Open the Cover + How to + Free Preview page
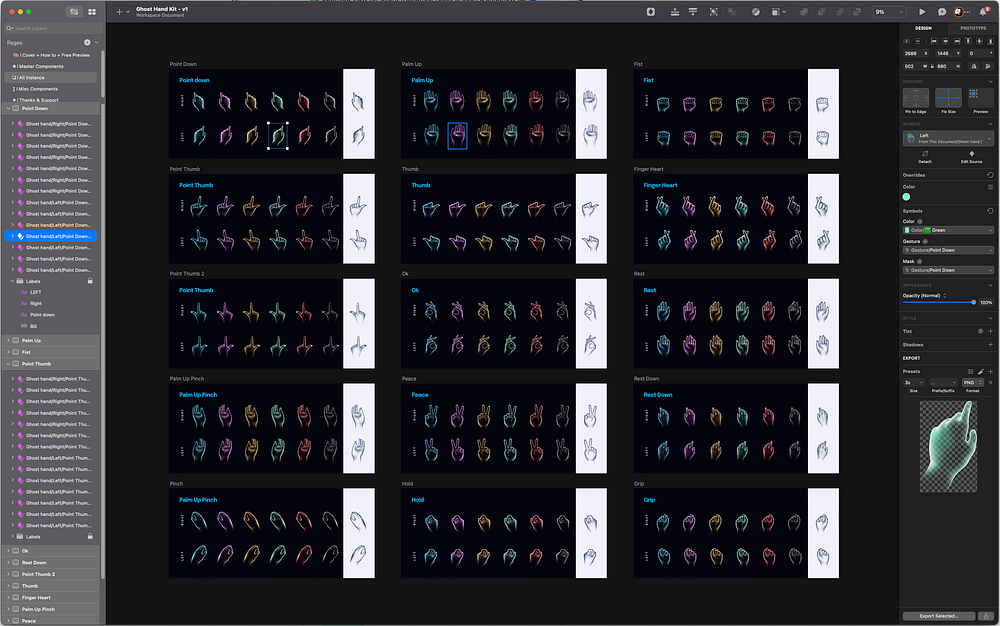This screenshot has height=626, width=1000. click(52, 55)
